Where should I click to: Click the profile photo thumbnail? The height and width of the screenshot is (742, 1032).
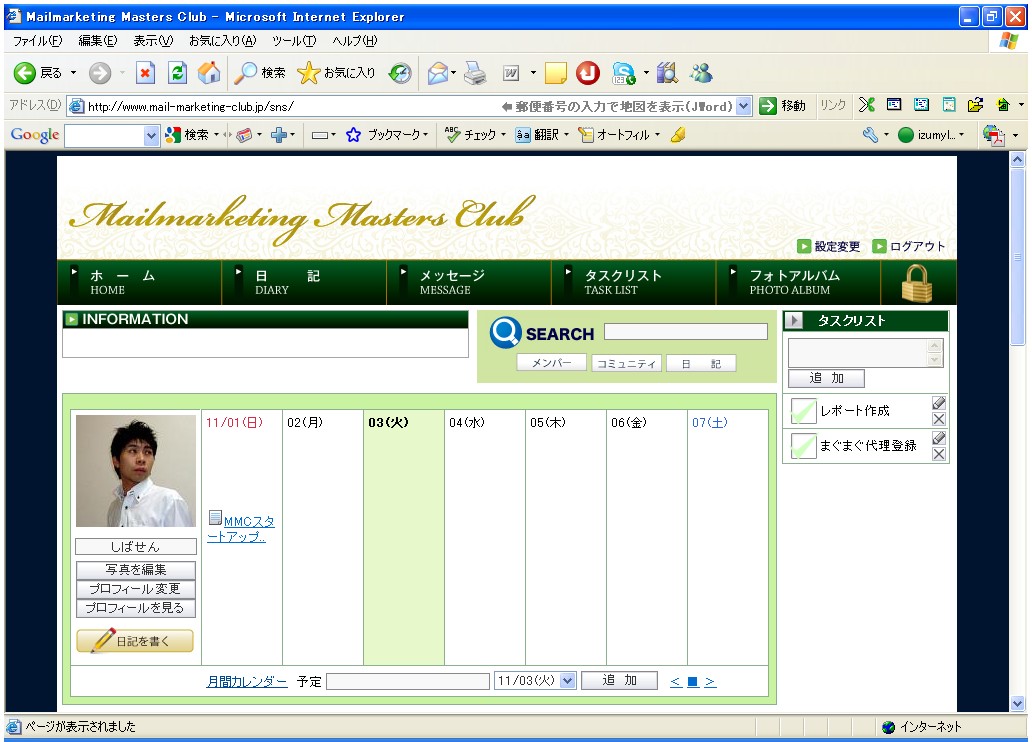coord(136,471)
